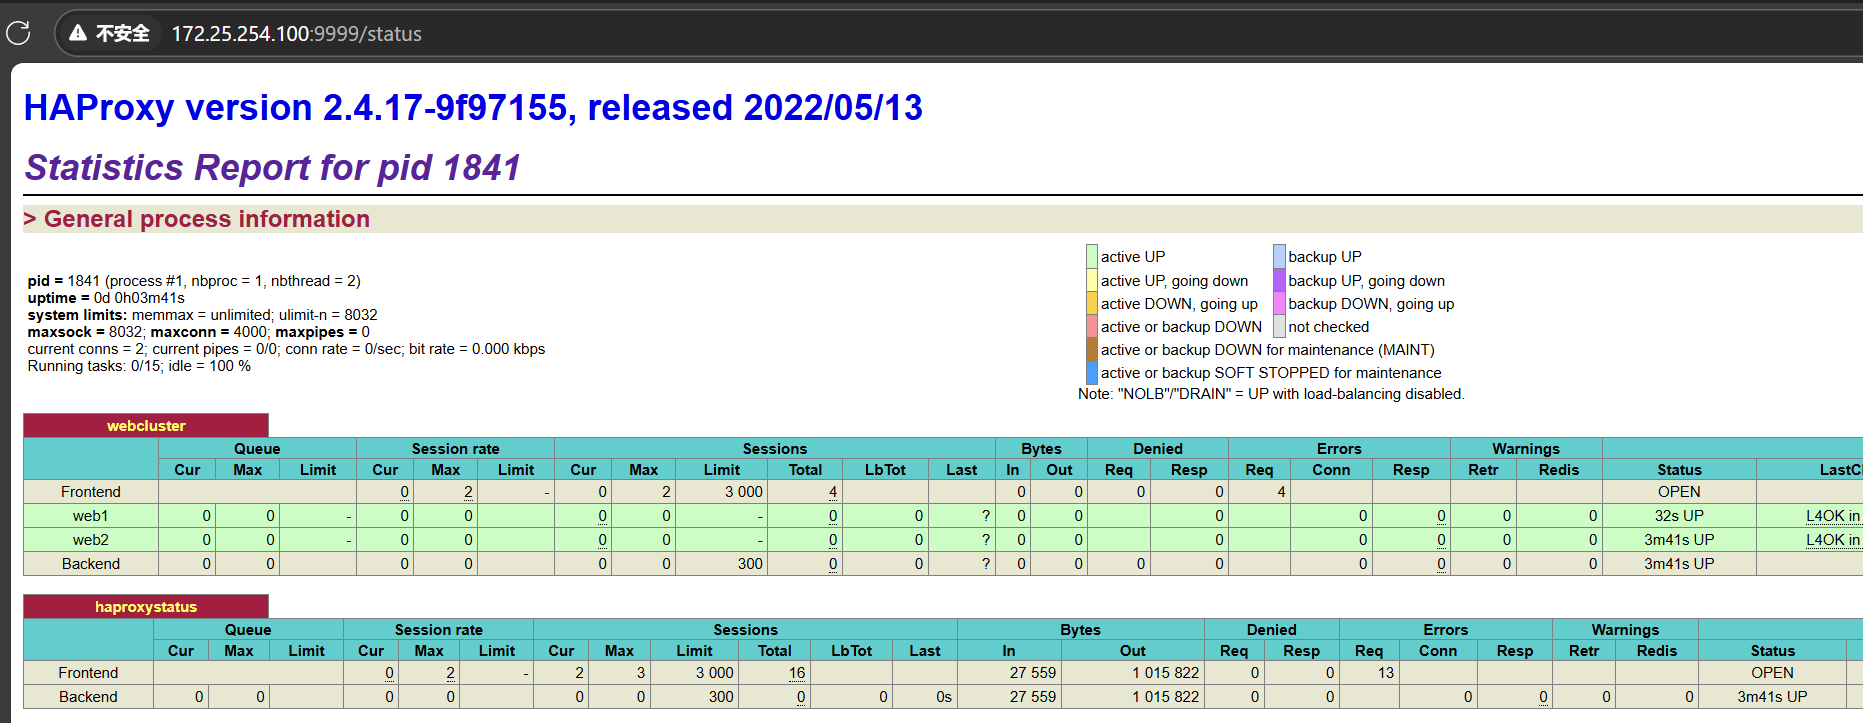The image size is (1863, 723).
Task: Click webcluster Frontend row label
Action: click(90, 492)
